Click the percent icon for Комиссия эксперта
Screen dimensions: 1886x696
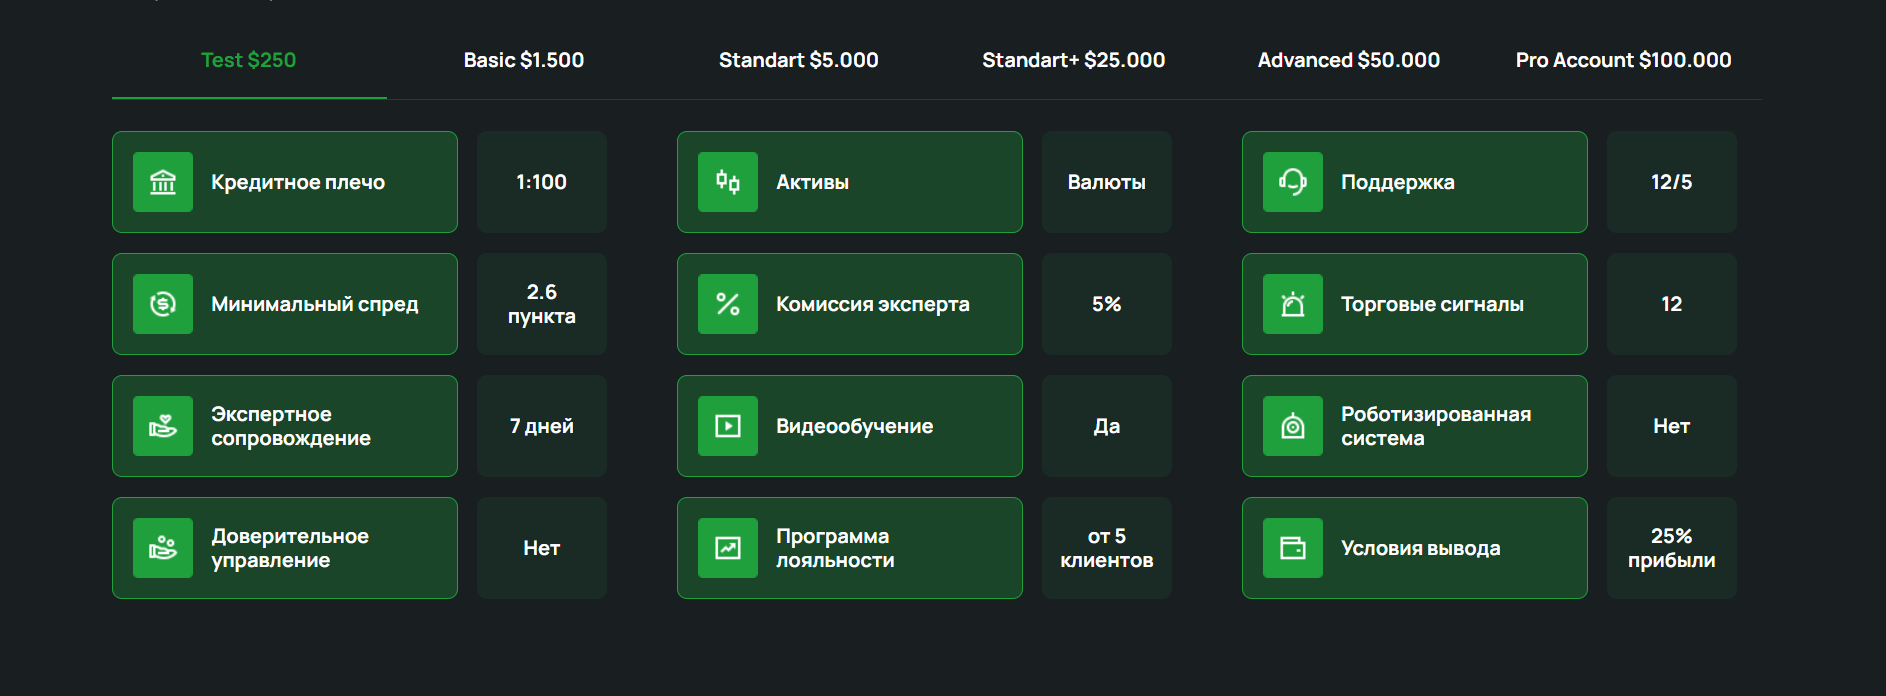pos(728,304)
